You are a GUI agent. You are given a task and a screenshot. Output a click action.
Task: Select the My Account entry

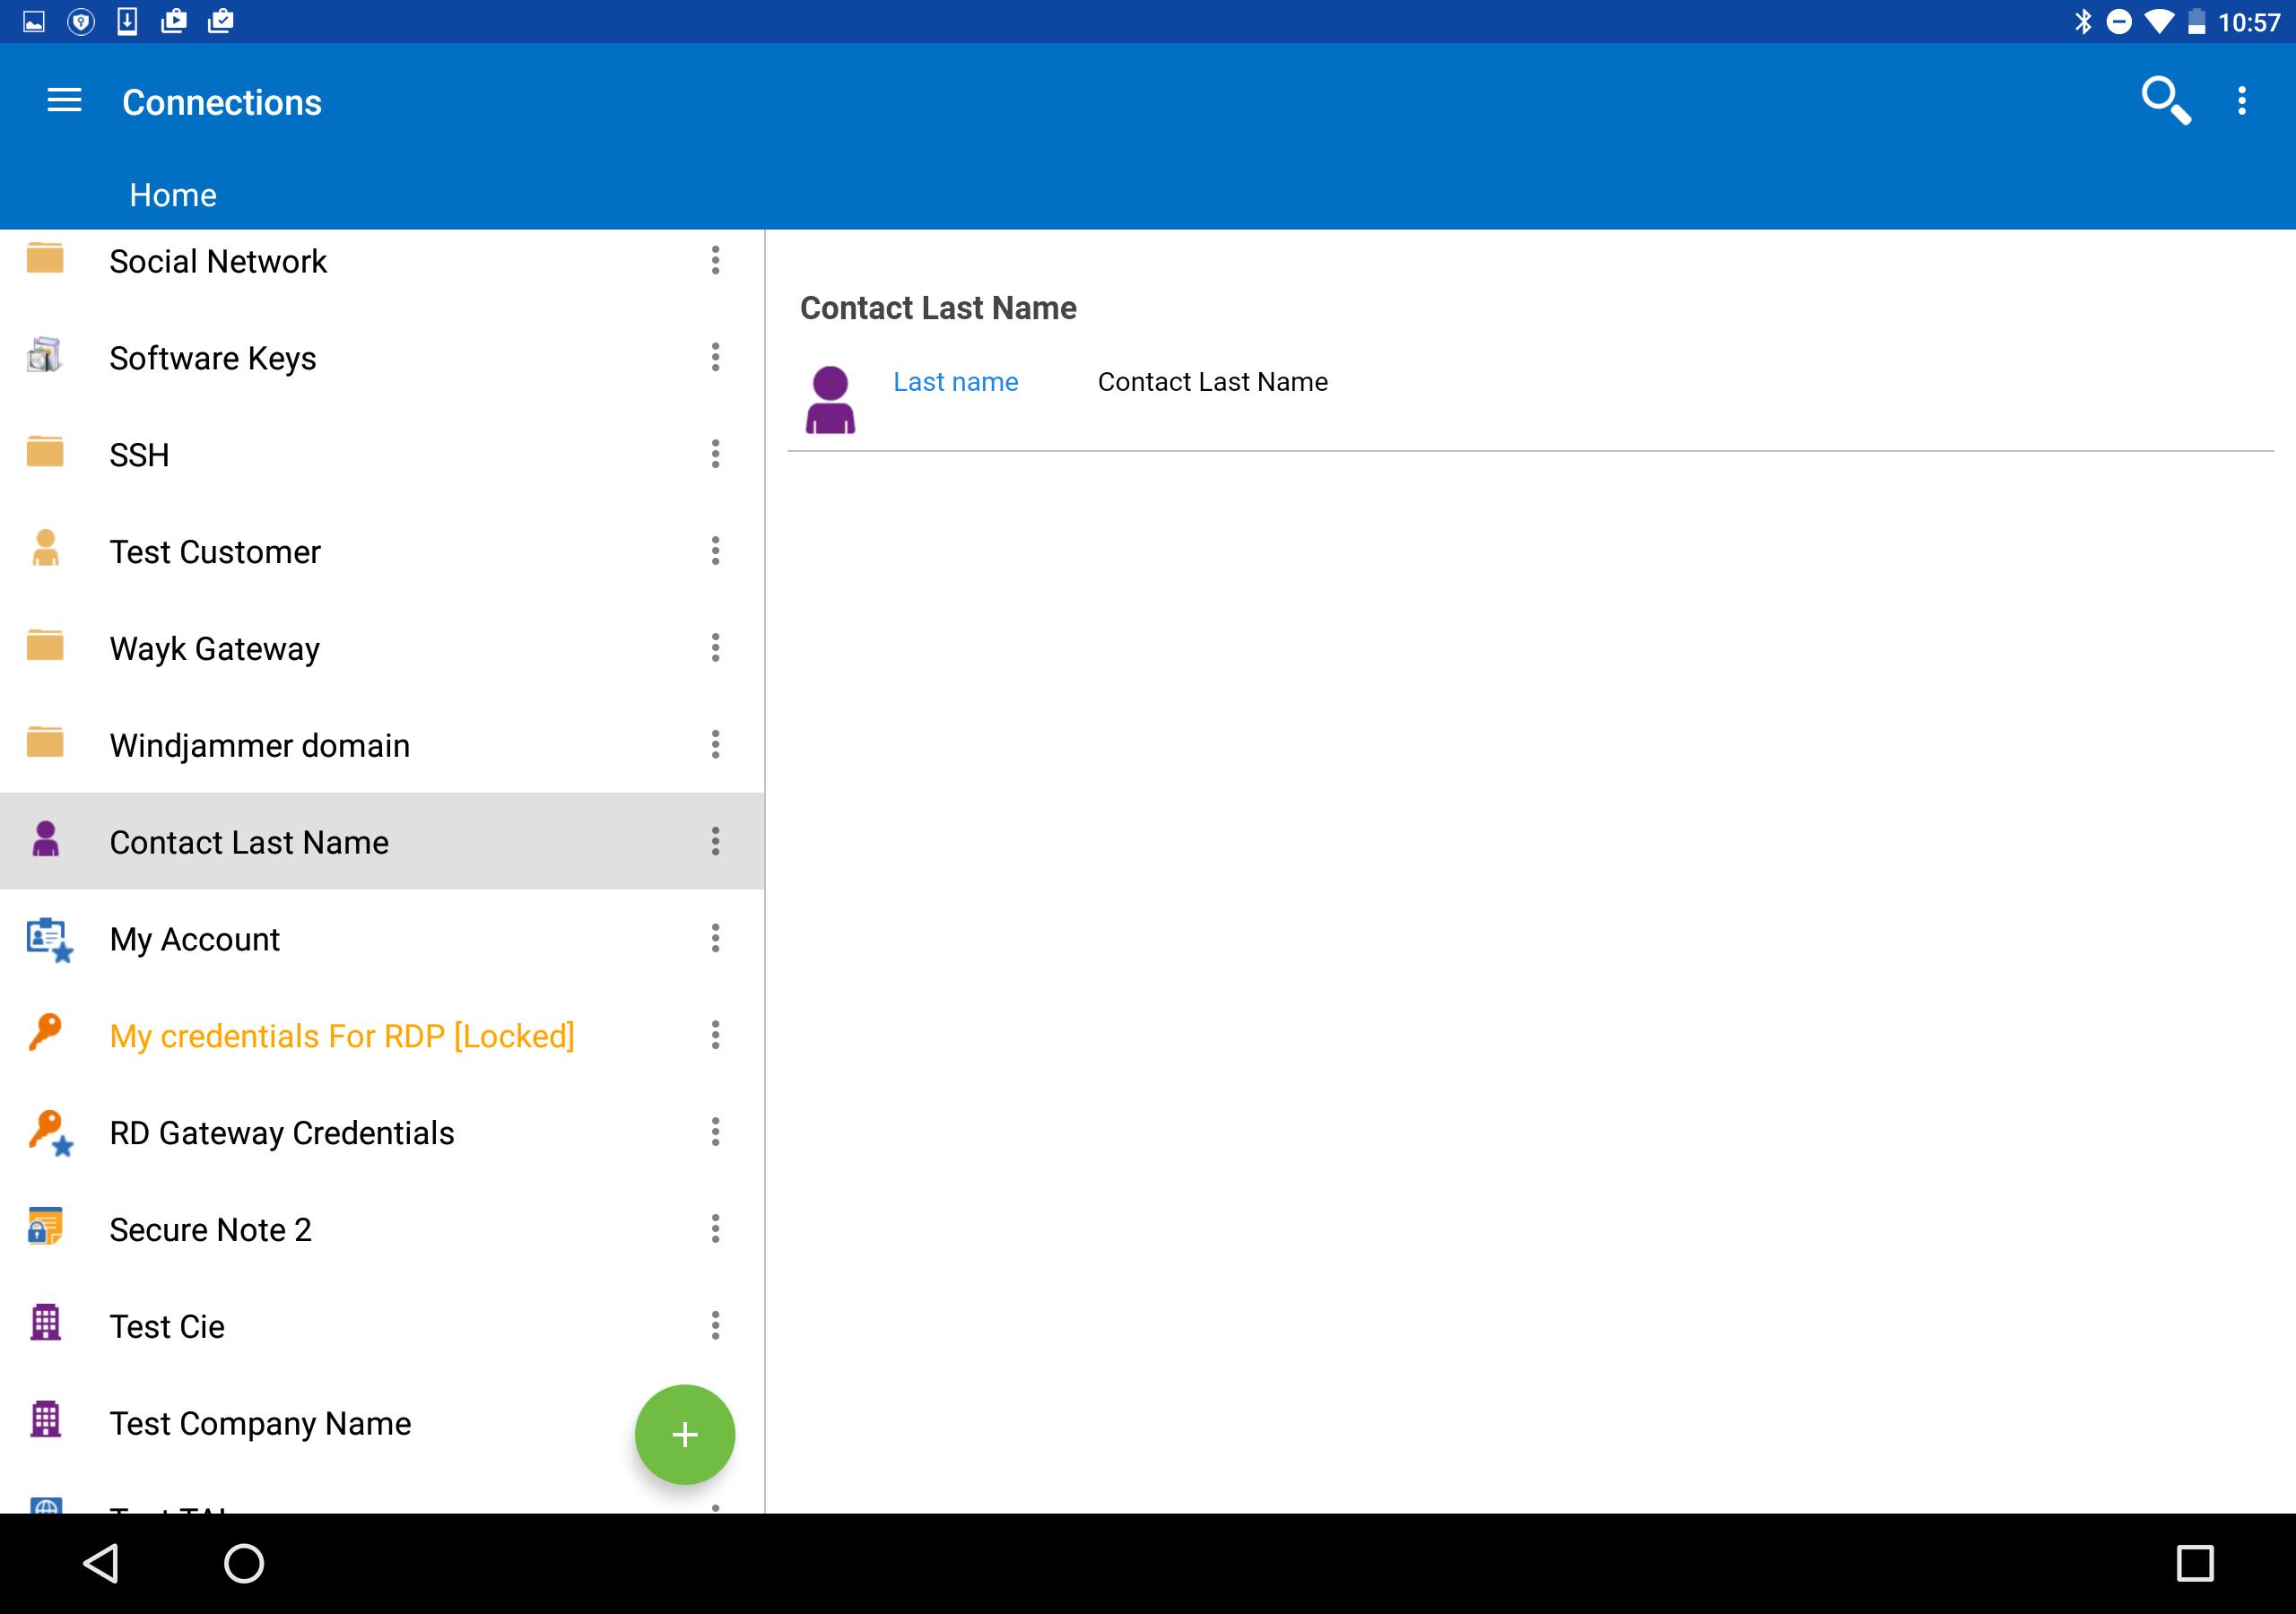tap(382, 939)
